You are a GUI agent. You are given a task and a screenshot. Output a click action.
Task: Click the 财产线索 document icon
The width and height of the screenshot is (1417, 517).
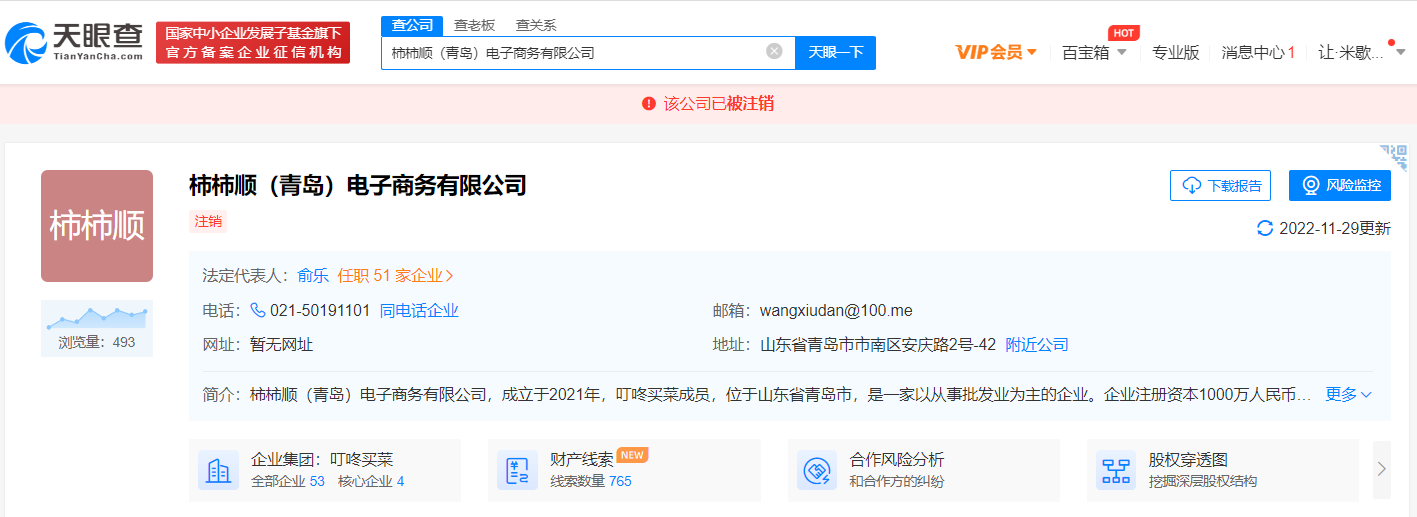pos(517,470)
